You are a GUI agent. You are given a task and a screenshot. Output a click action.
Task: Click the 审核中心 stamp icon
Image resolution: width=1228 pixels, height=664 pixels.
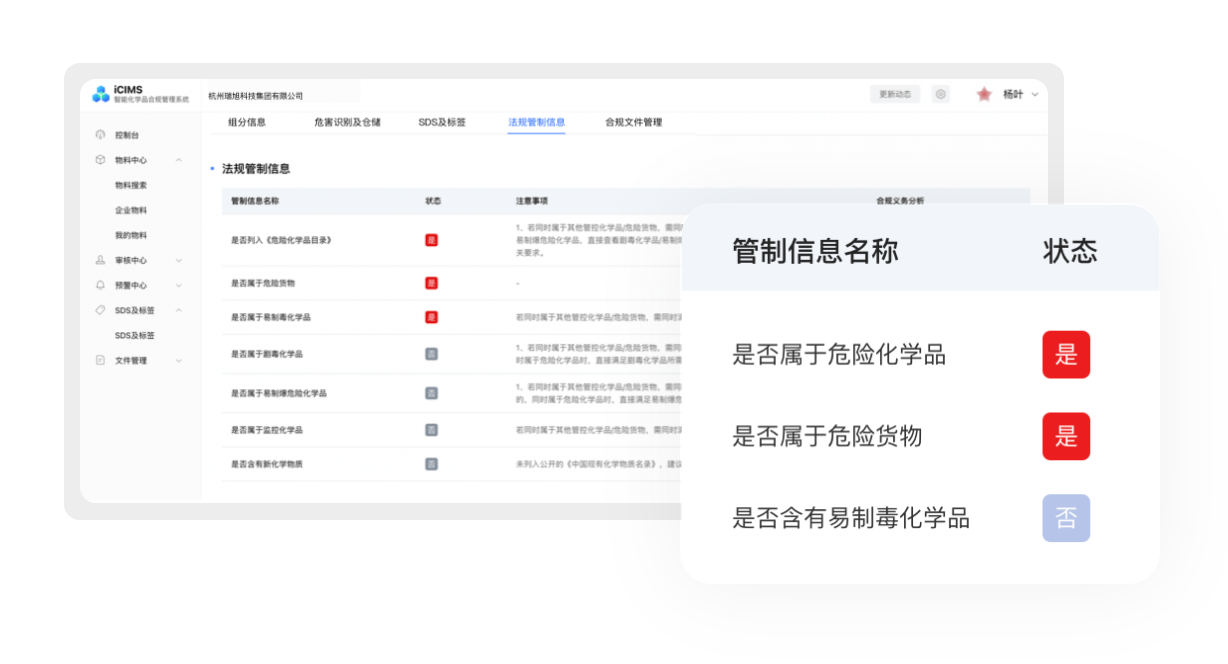(100, 260)
